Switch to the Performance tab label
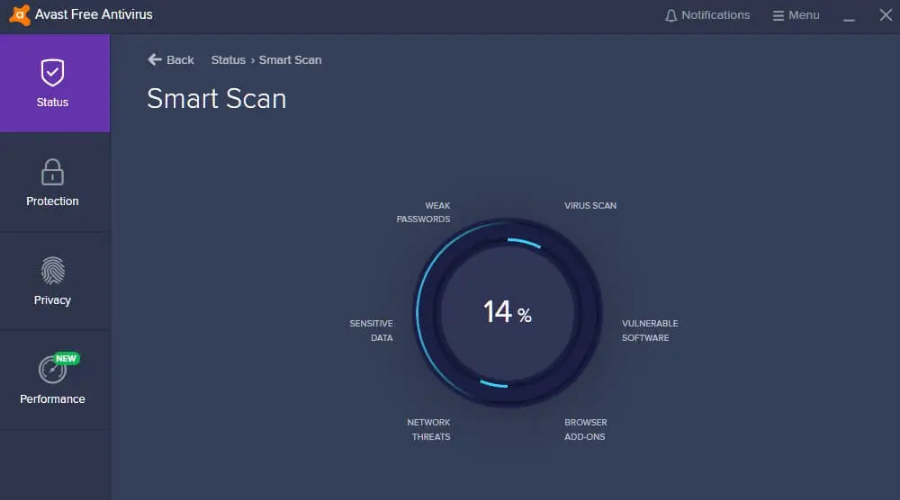900x500 pixels. click(52, 399)
